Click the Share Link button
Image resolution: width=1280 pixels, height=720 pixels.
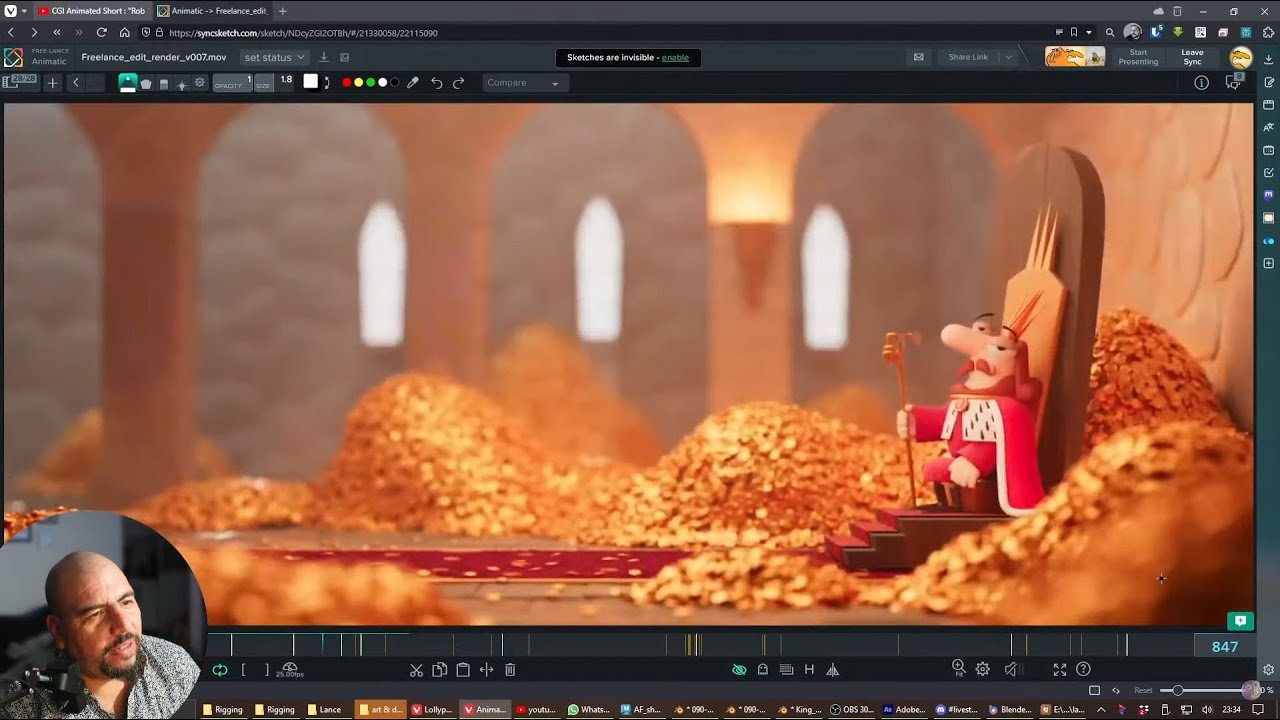coord(968,57)
